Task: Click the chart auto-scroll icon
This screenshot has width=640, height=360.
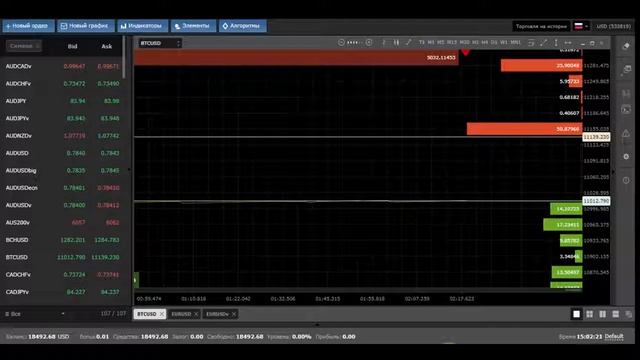Action: pyautogui.click(x=531, y=42)
